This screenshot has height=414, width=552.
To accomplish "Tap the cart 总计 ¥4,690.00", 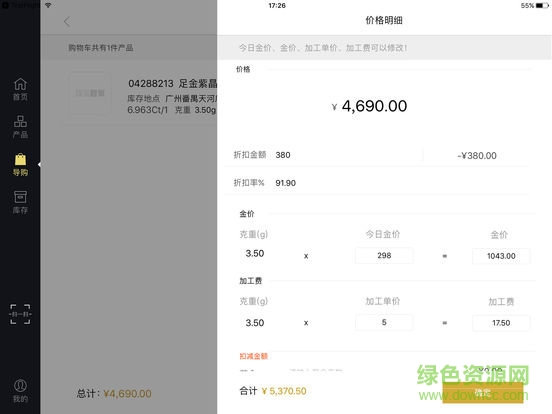I will [x=114, y=393].
